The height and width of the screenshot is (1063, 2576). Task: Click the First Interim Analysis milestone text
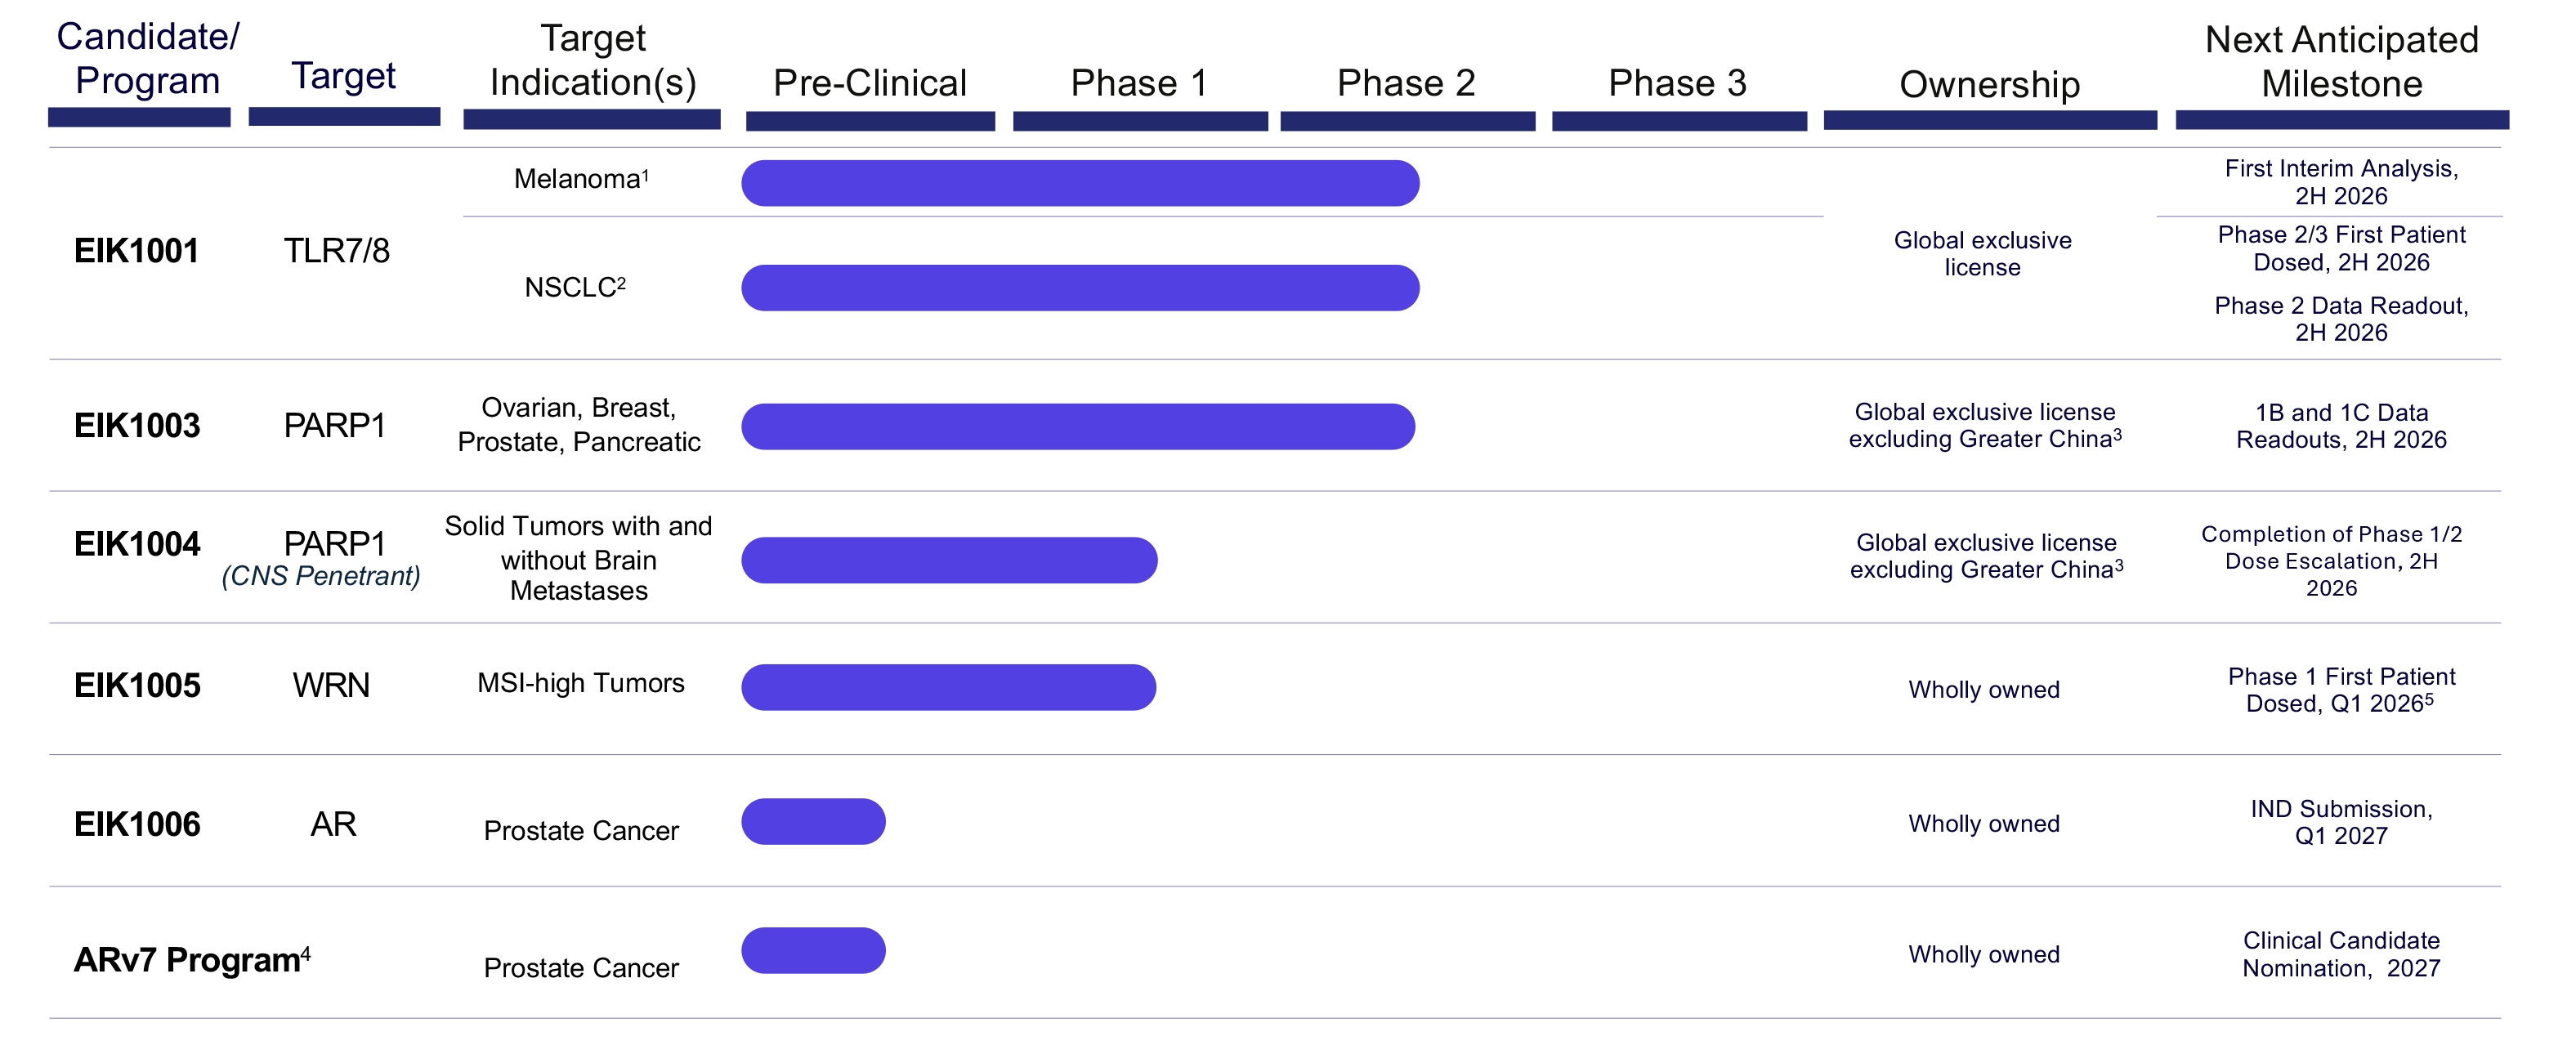click(x=2341, y=182)
